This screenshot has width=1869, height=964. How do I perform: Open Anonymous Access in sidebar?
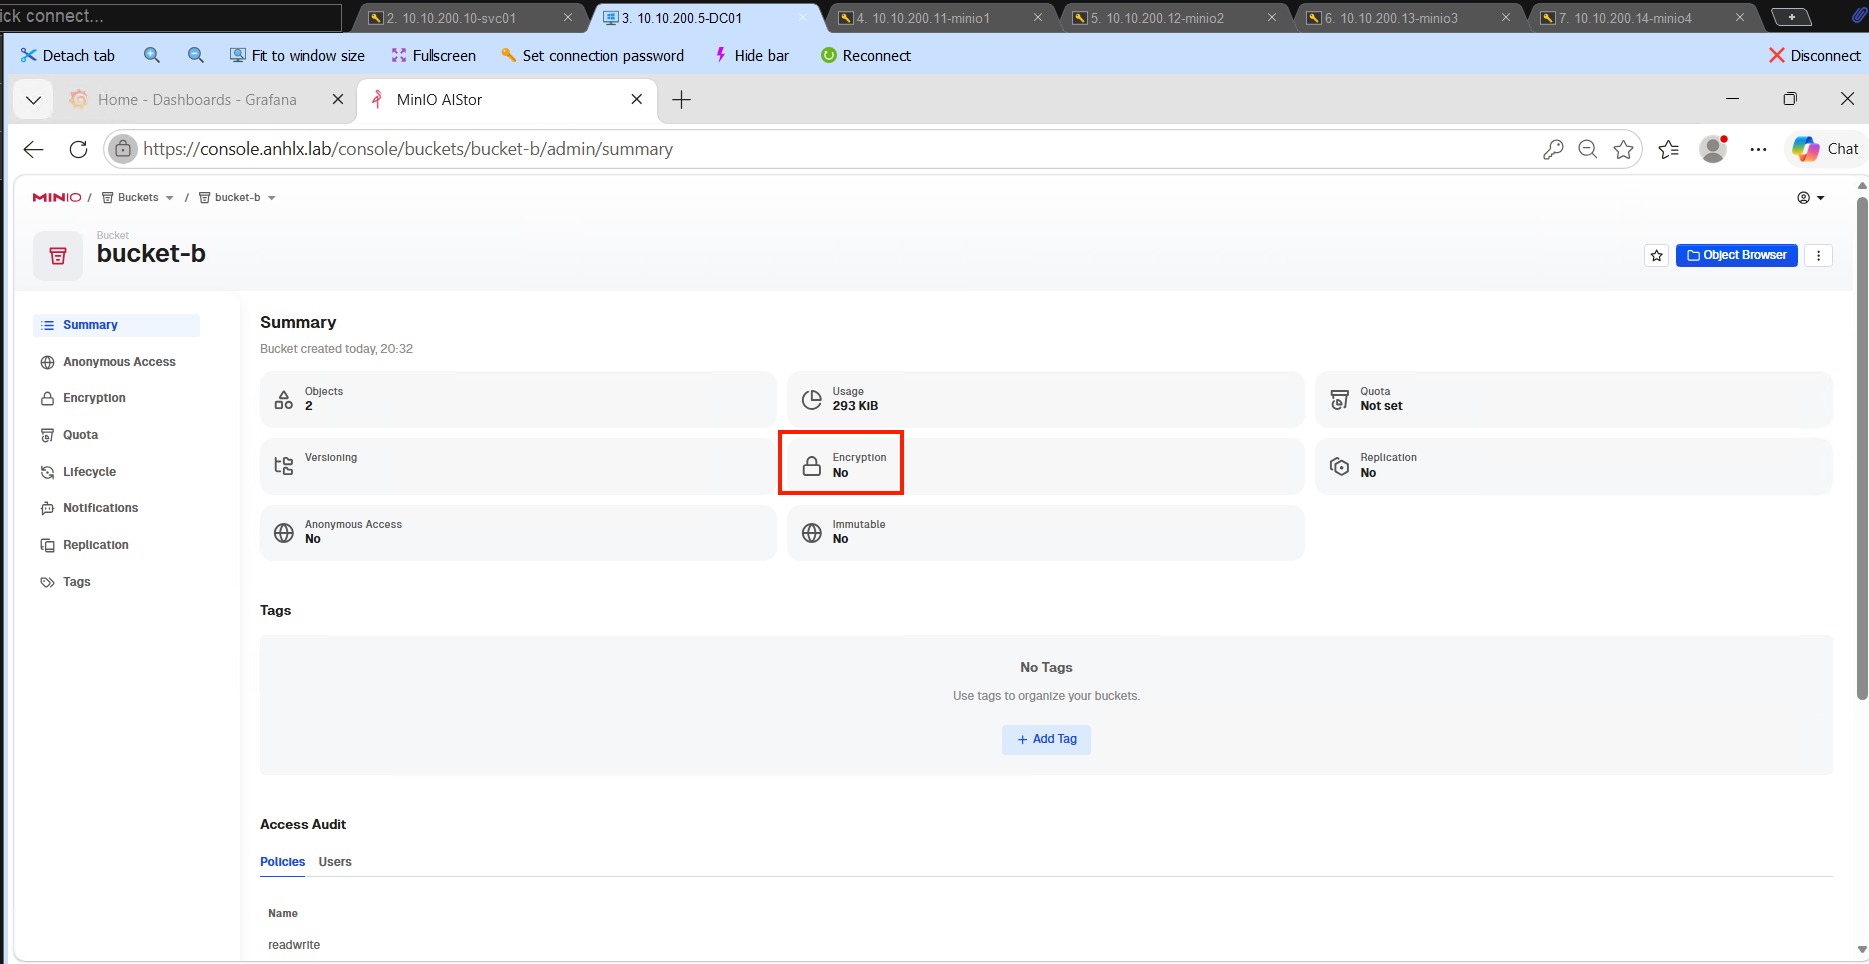point(108,362)
